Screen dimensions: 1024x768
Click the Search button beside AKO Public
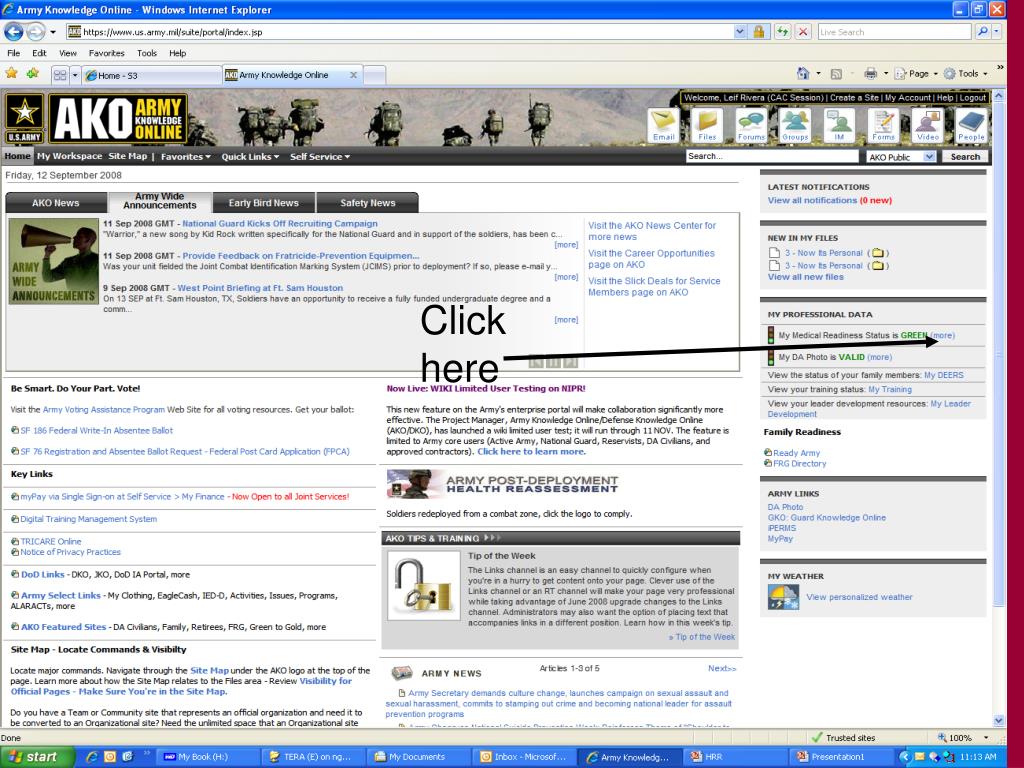click(965, 157)
